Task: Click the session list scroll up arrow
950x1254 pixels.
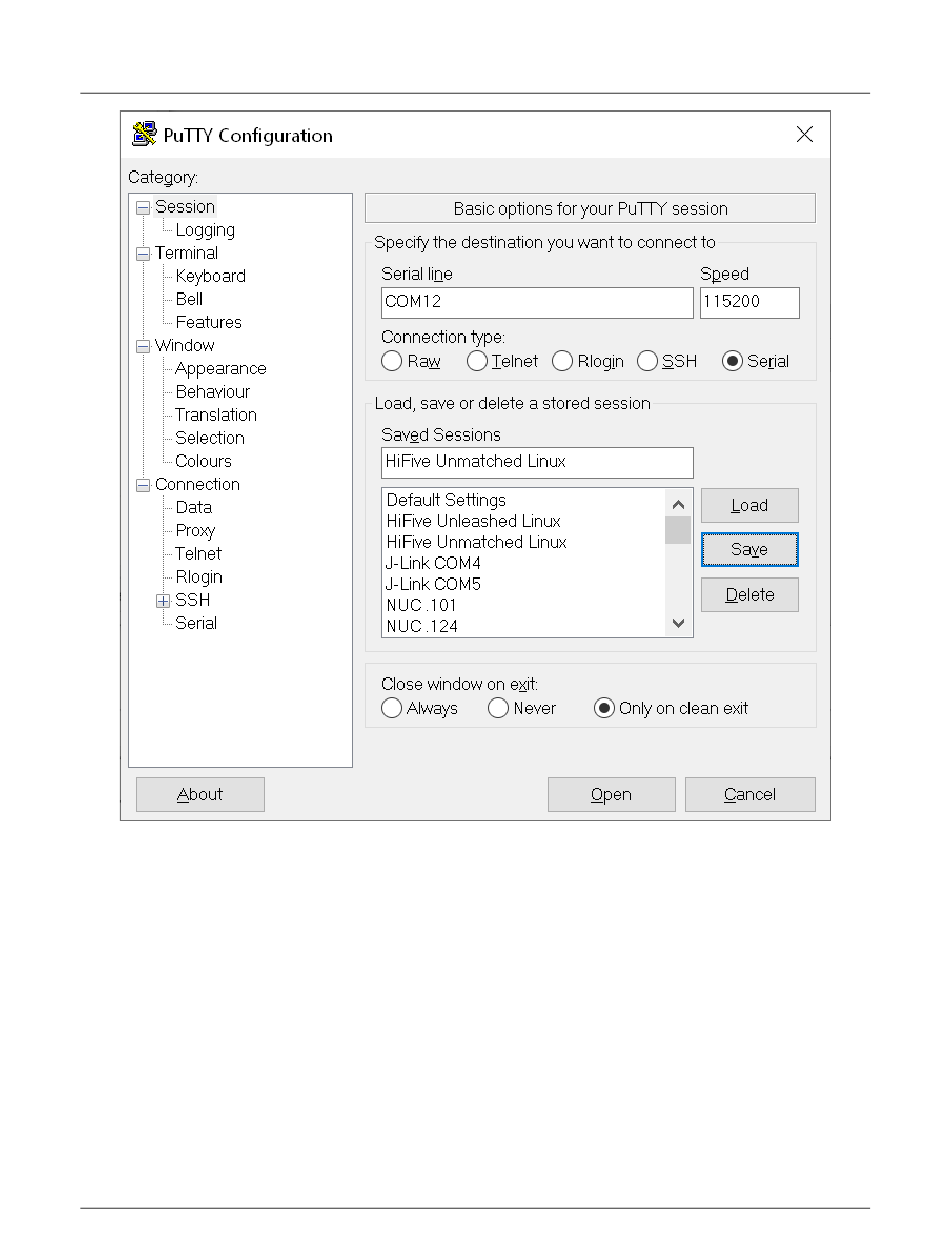Action: [x=678, y=504]
